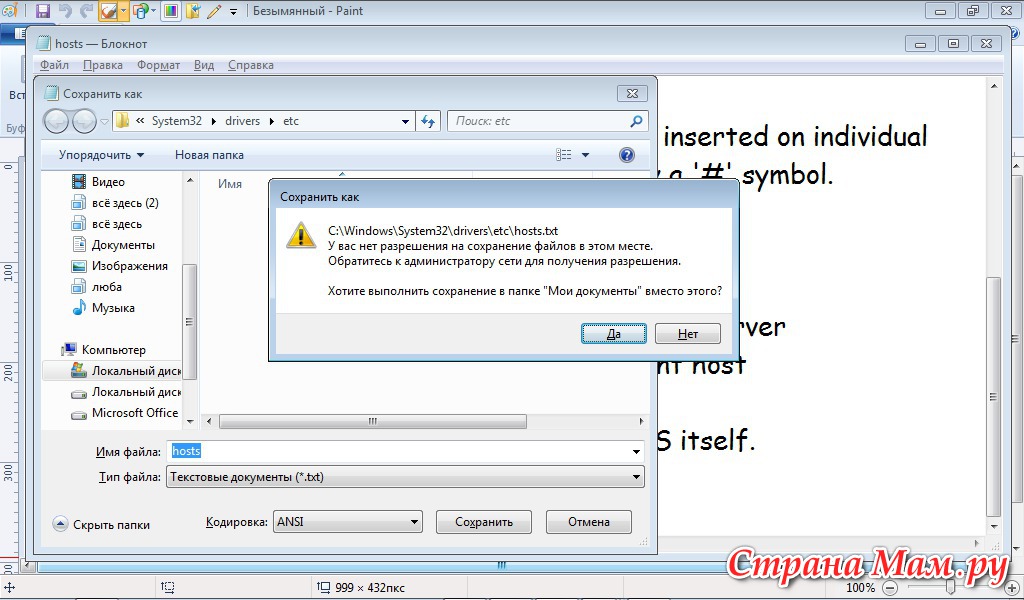Click the Redo arrow in Paint toolbar
Image resolution: width=1024 pixels, height=600 pixels.
click(86, 10)
